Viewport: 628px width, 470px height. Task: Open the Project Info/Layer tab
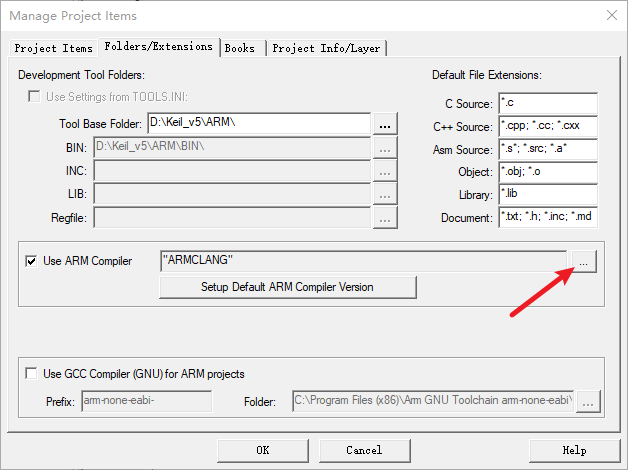[326, 48]
